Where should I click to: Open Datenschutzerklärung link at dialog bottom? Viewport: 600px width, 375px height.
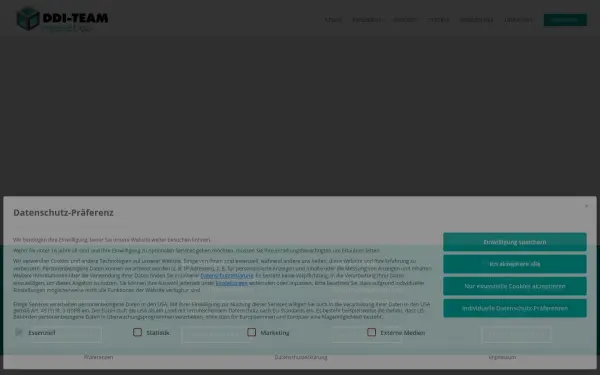[x=301, y=357]
